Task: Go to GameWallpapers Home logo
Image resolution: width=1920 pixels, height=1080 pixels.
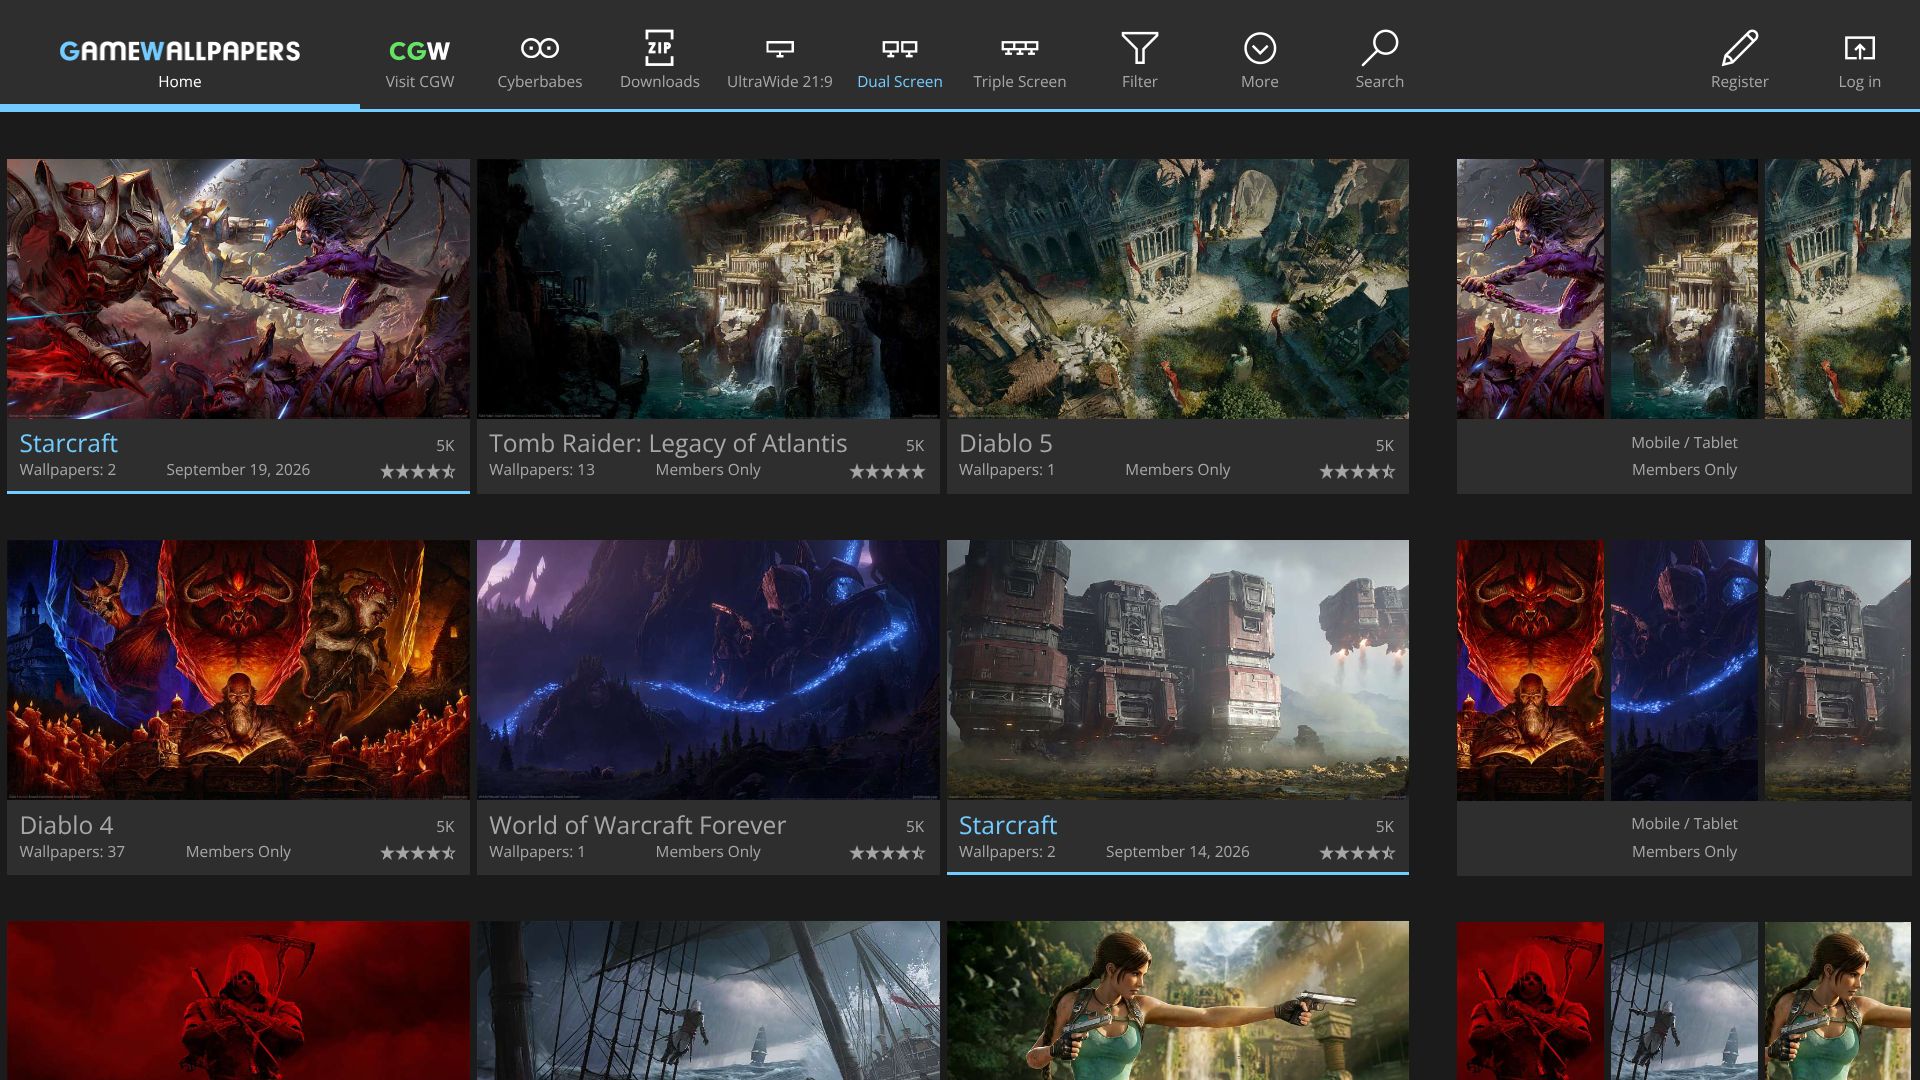Action: tap(180, 51)
